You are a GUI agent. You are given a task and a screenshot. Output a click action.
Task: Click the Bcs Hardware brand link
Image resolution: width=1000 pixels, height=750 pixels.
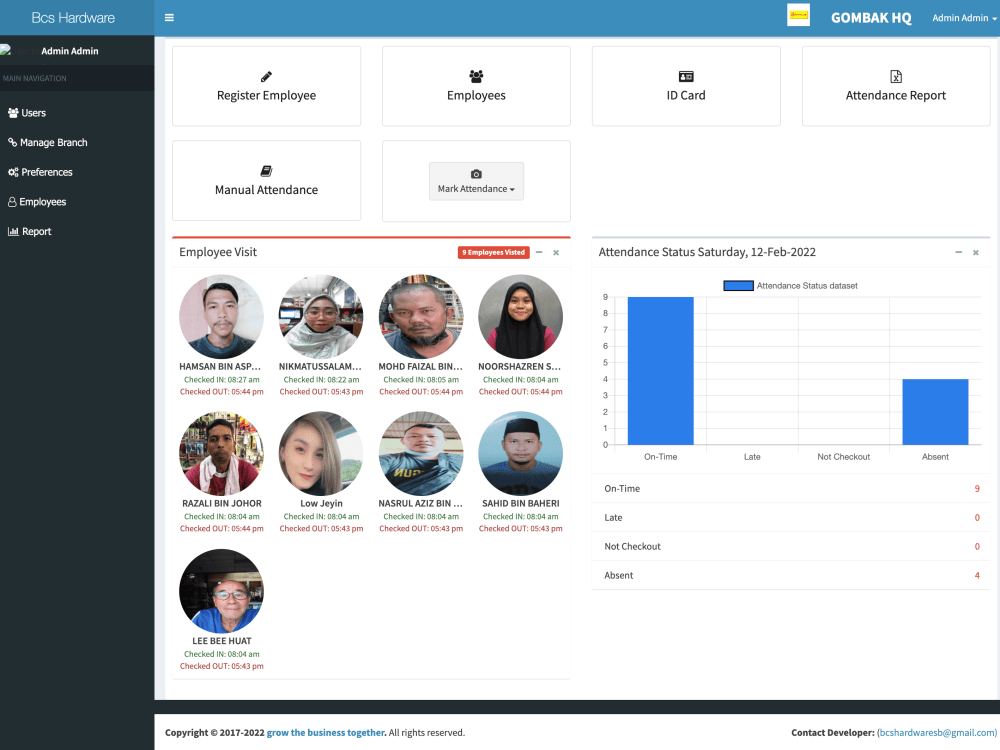point(73,18)
